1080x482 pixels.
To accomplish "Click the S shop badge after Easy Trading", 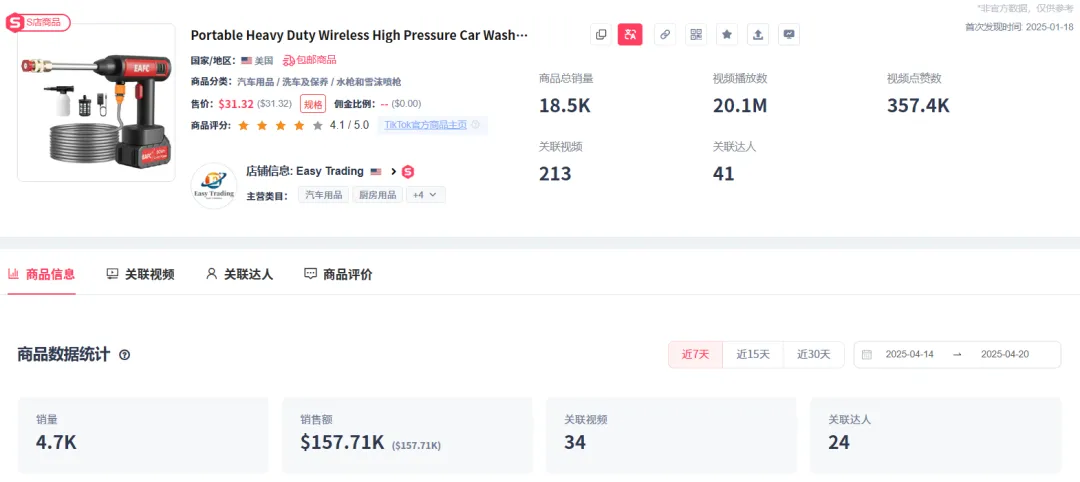I will 408,171.
